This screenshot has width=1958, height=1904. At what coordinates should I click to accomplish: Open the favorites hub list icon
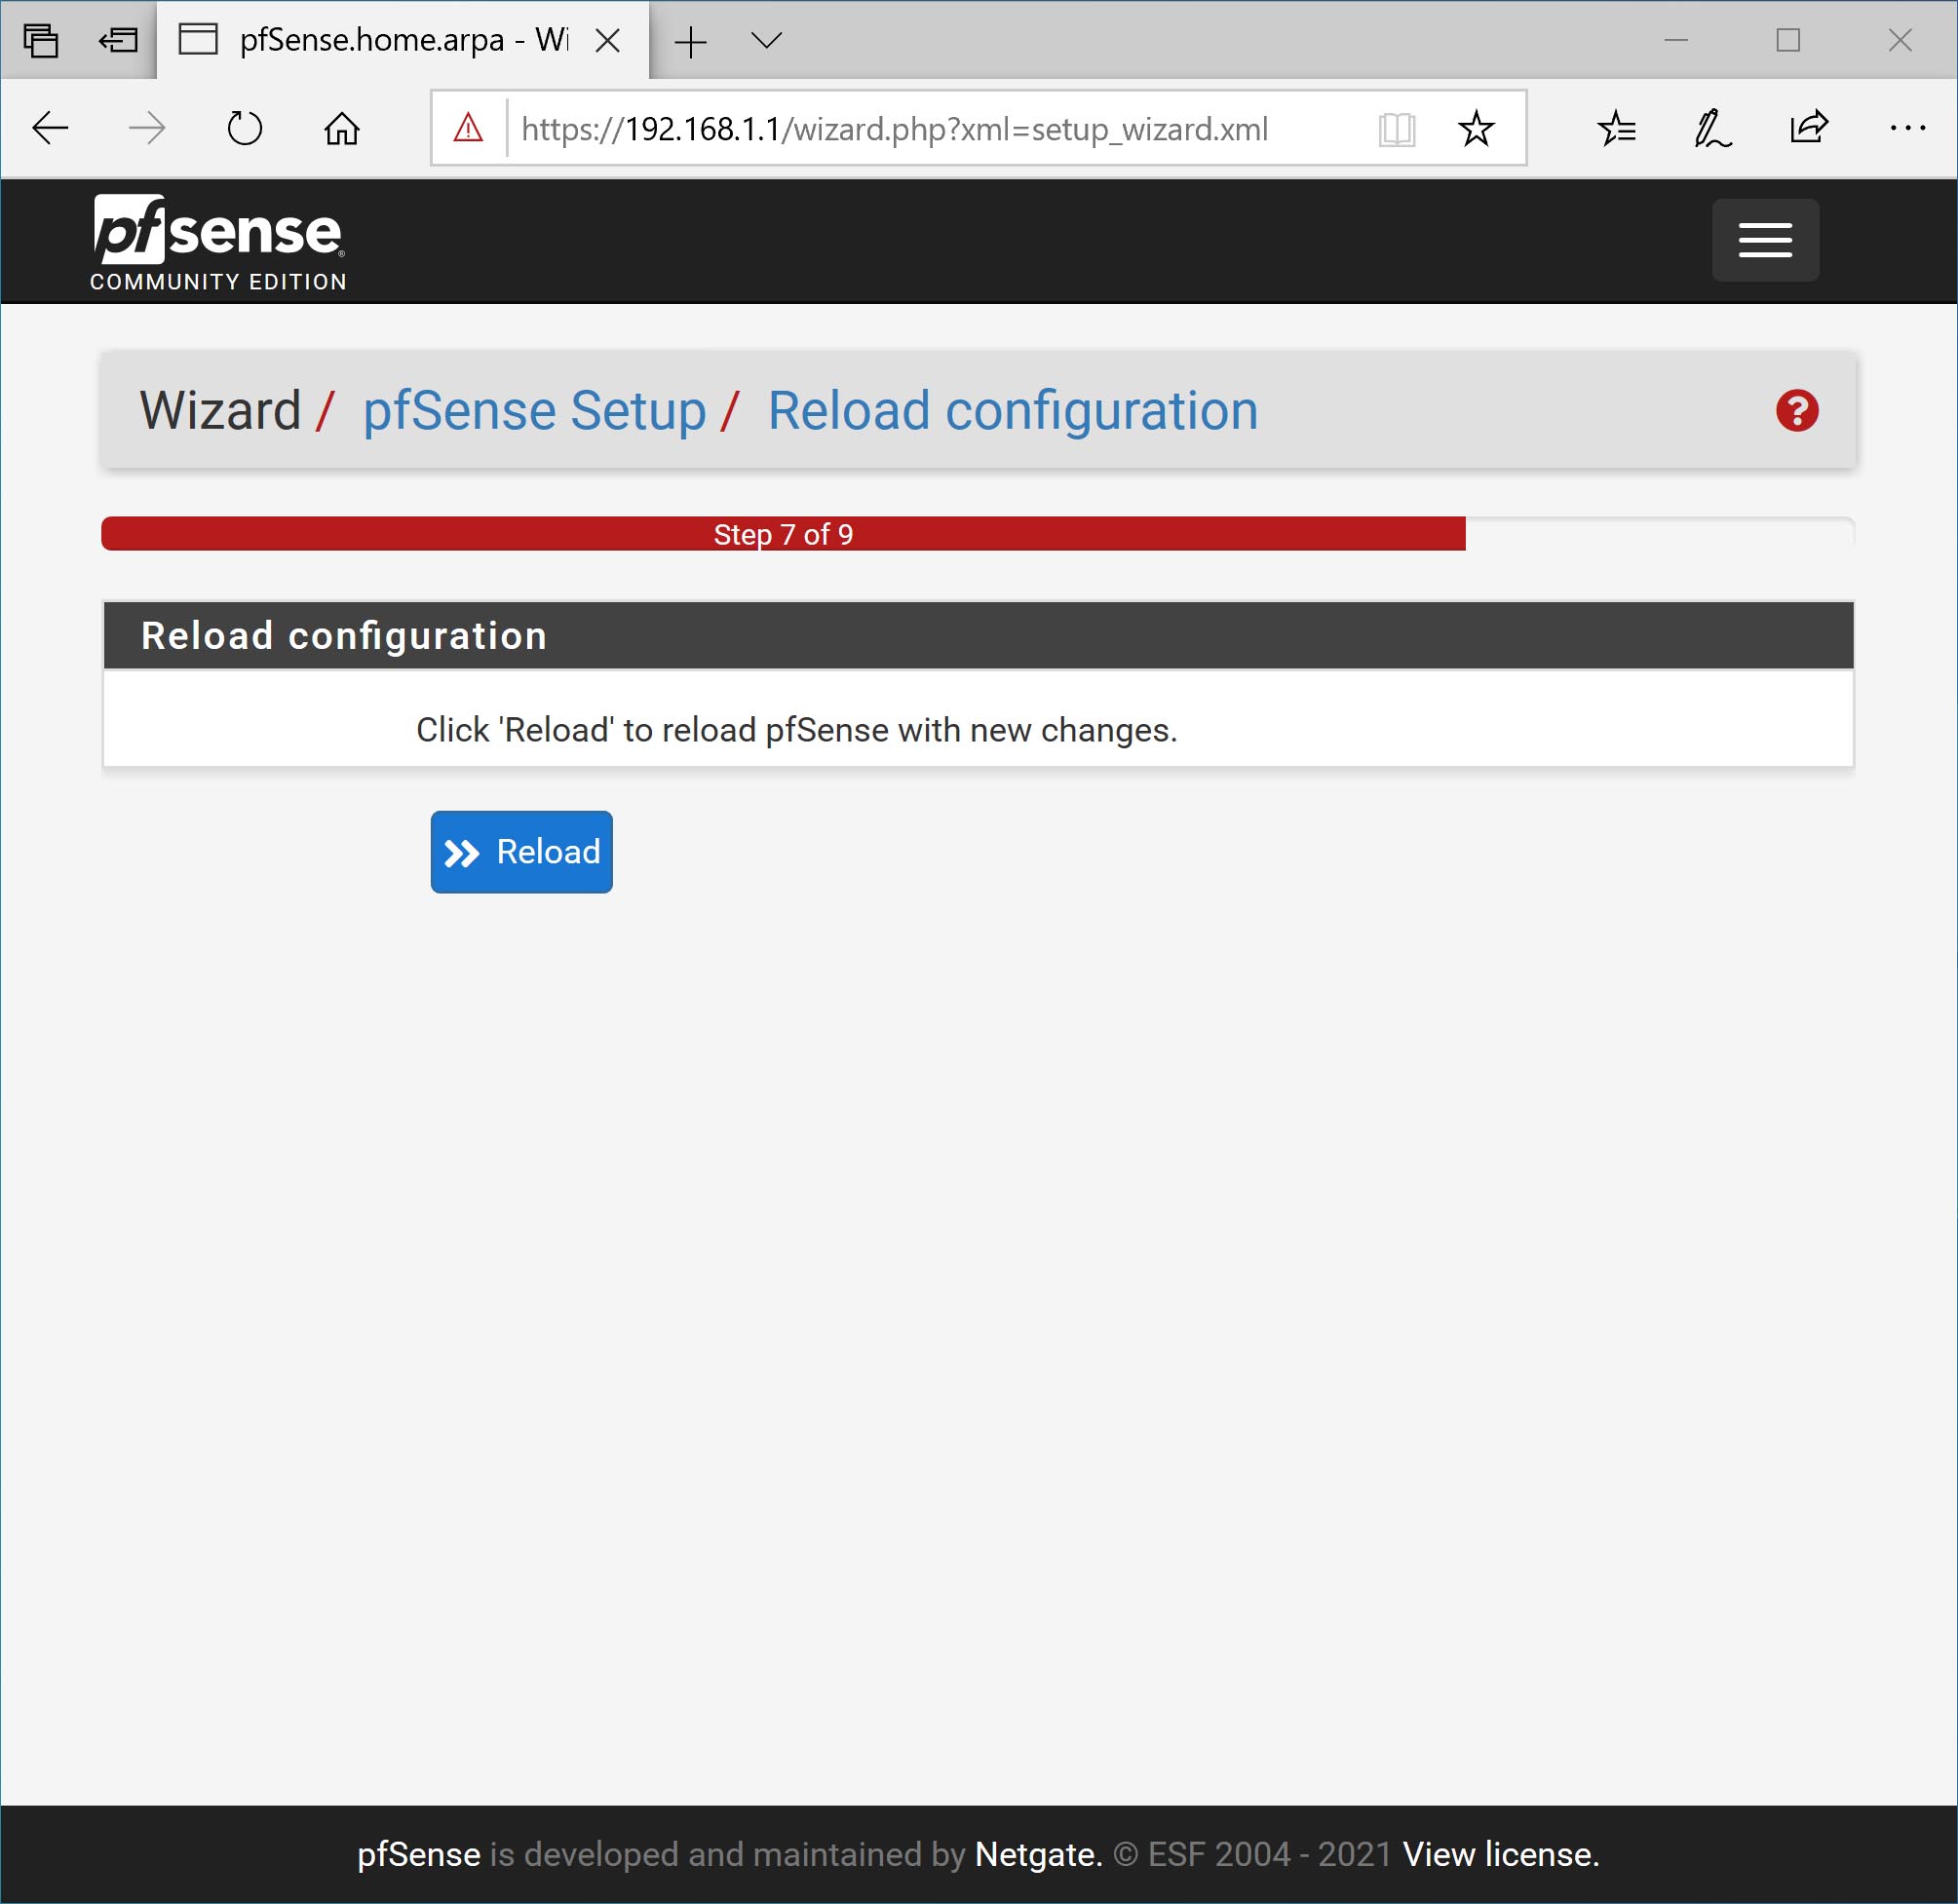(1616, 128)
